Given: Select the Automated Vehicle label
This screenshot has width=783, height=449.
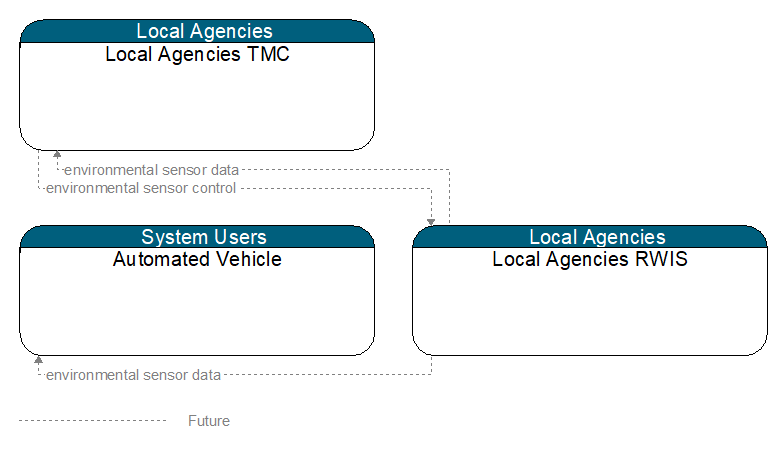Looking at the screenshot, I should click(x=197, y=259).
